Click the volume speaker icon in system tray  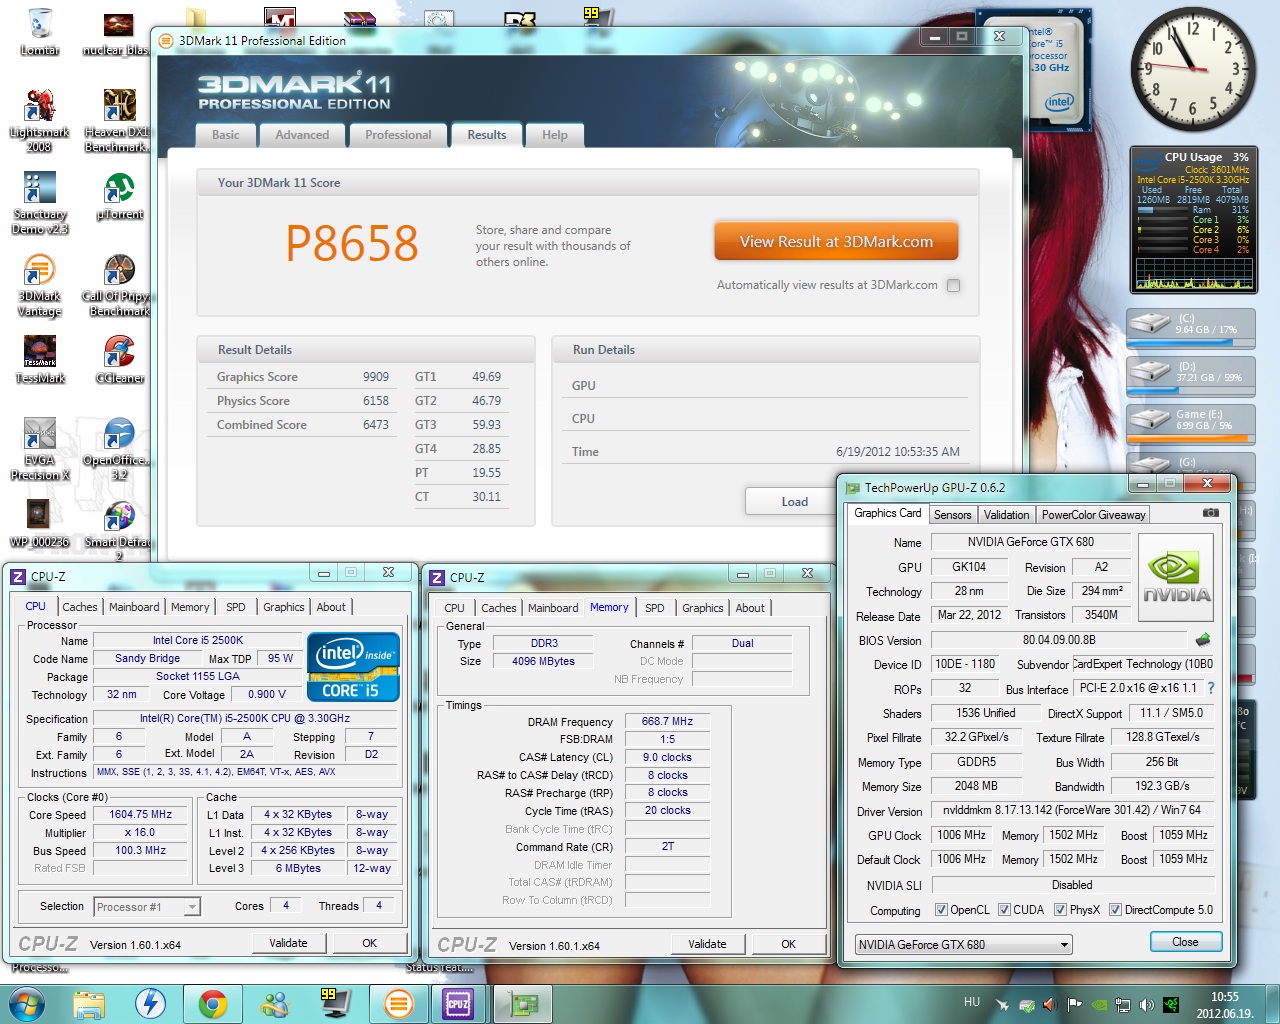pyautogui.click(x=1146, y=1005)
